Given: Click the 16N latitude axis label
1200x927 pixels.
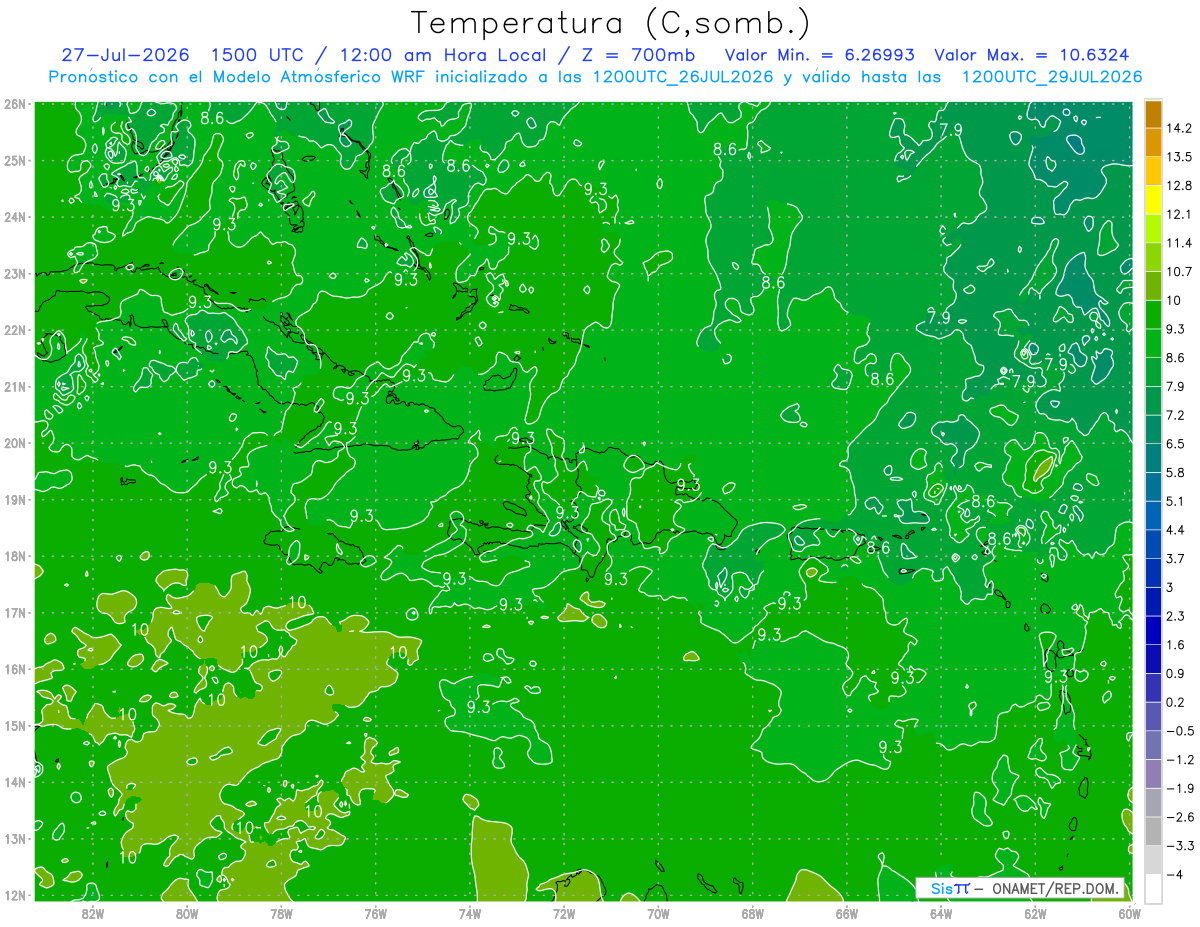Looking at the screenshot, I should click(x=14, y=669).
